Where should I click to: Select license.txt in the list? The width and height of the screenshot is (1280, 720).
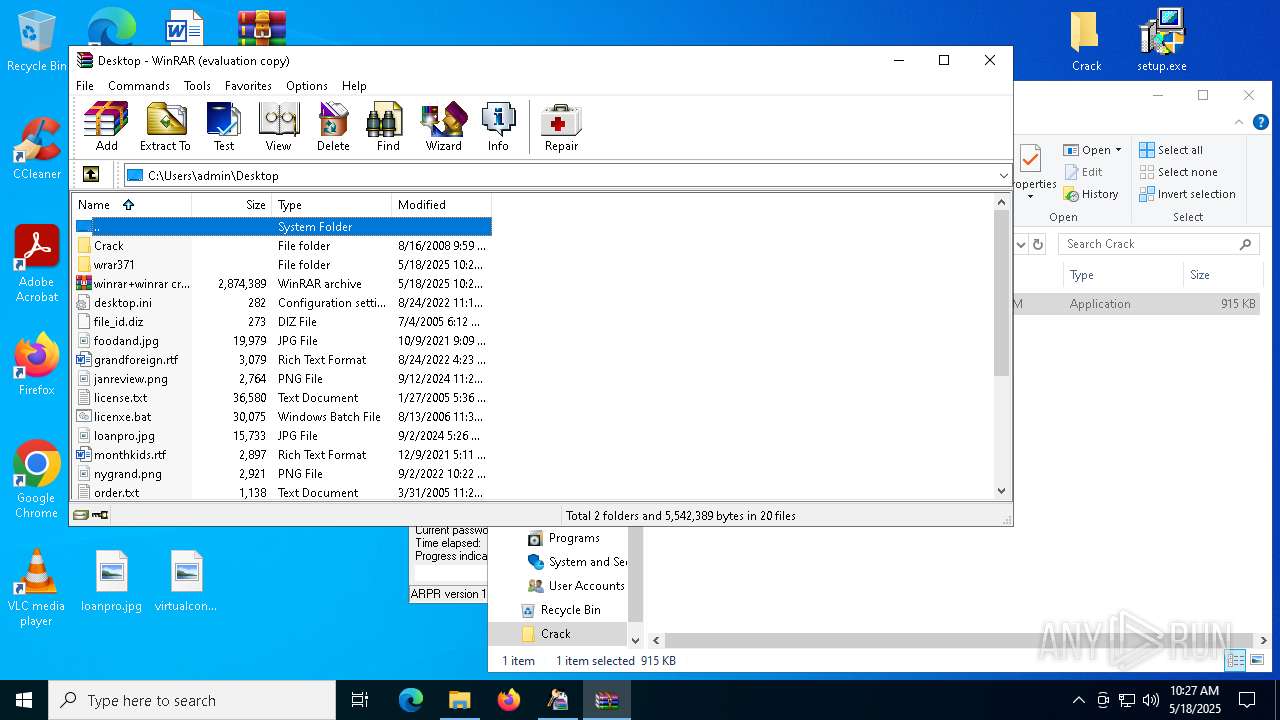pos(283,398)
